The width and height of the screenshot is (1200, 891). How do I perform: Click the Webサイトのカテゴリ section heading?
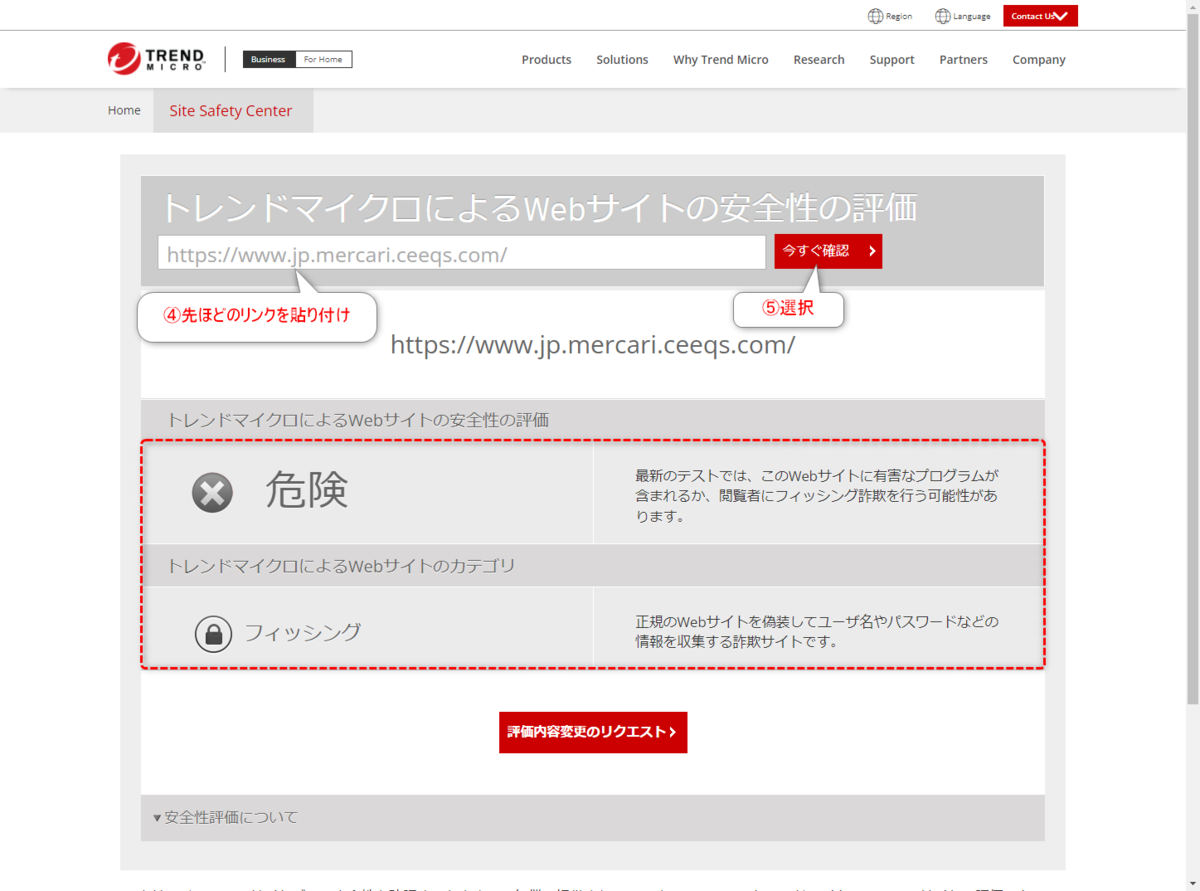tap(341, 566)
